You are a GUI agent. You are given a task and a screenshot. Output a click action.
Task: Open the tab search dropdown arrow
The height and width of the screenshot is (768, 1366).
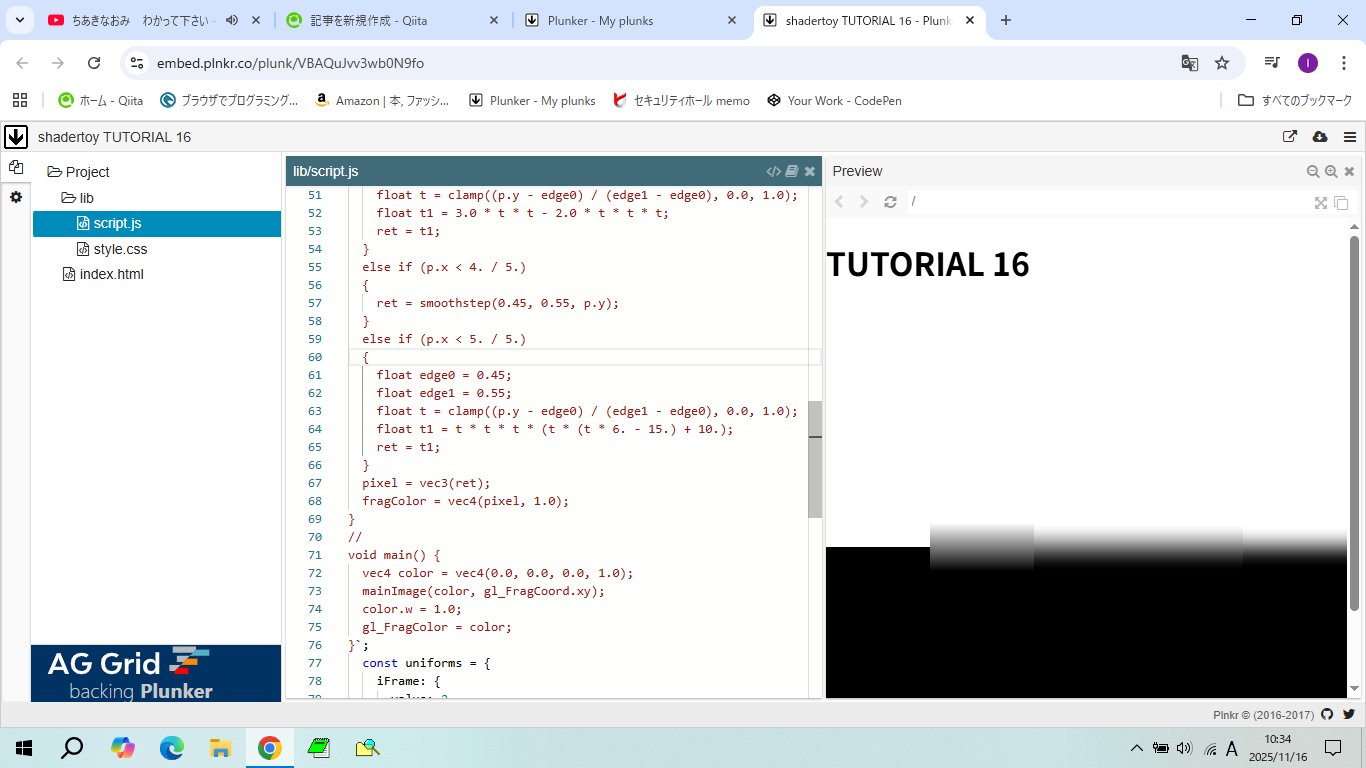[x=19, y=20]
